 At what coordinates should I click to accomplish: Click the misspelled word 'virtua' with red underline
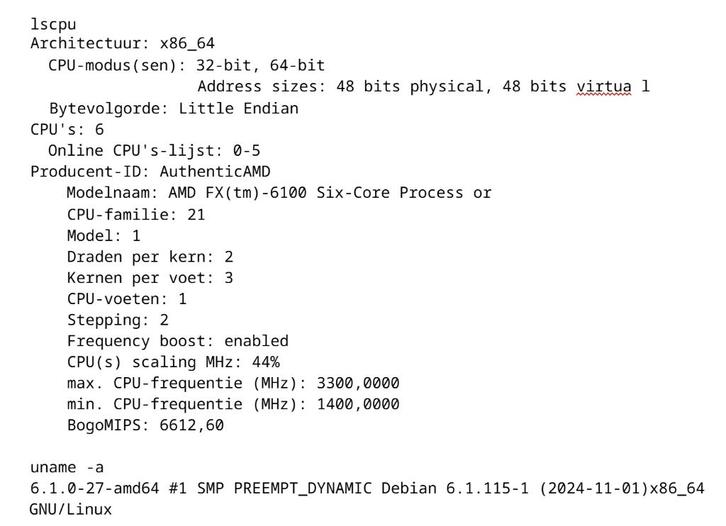[x=604, y=87]
